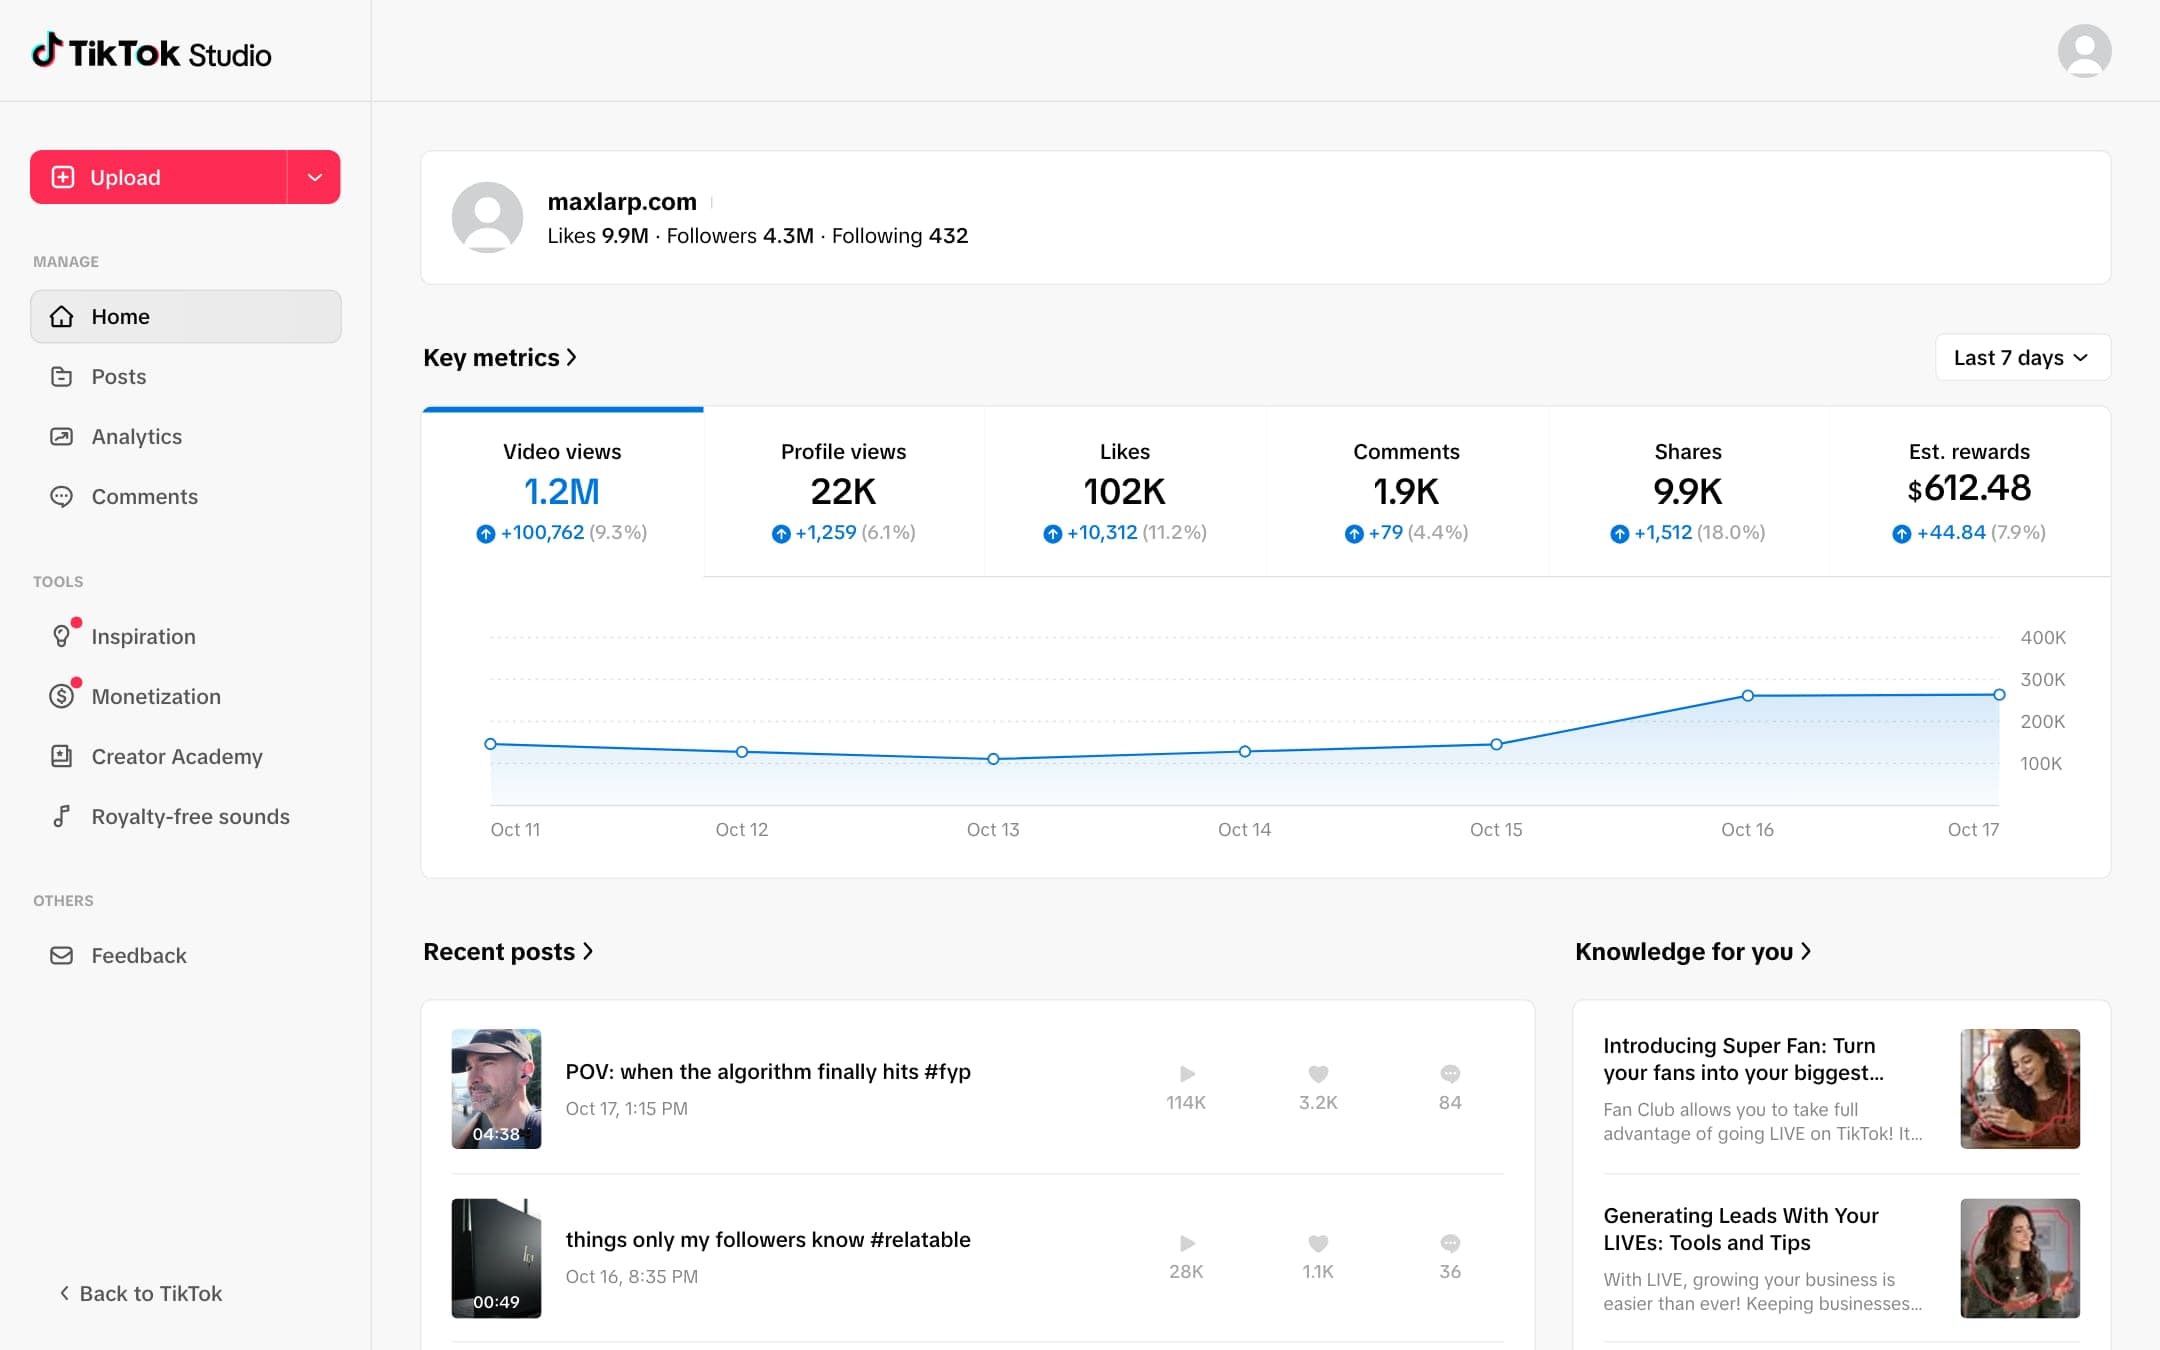Screen dimensions: 2160x1350
Task: Click the Super Fan article thumbnail image
Action: tap(2020, 1089)
